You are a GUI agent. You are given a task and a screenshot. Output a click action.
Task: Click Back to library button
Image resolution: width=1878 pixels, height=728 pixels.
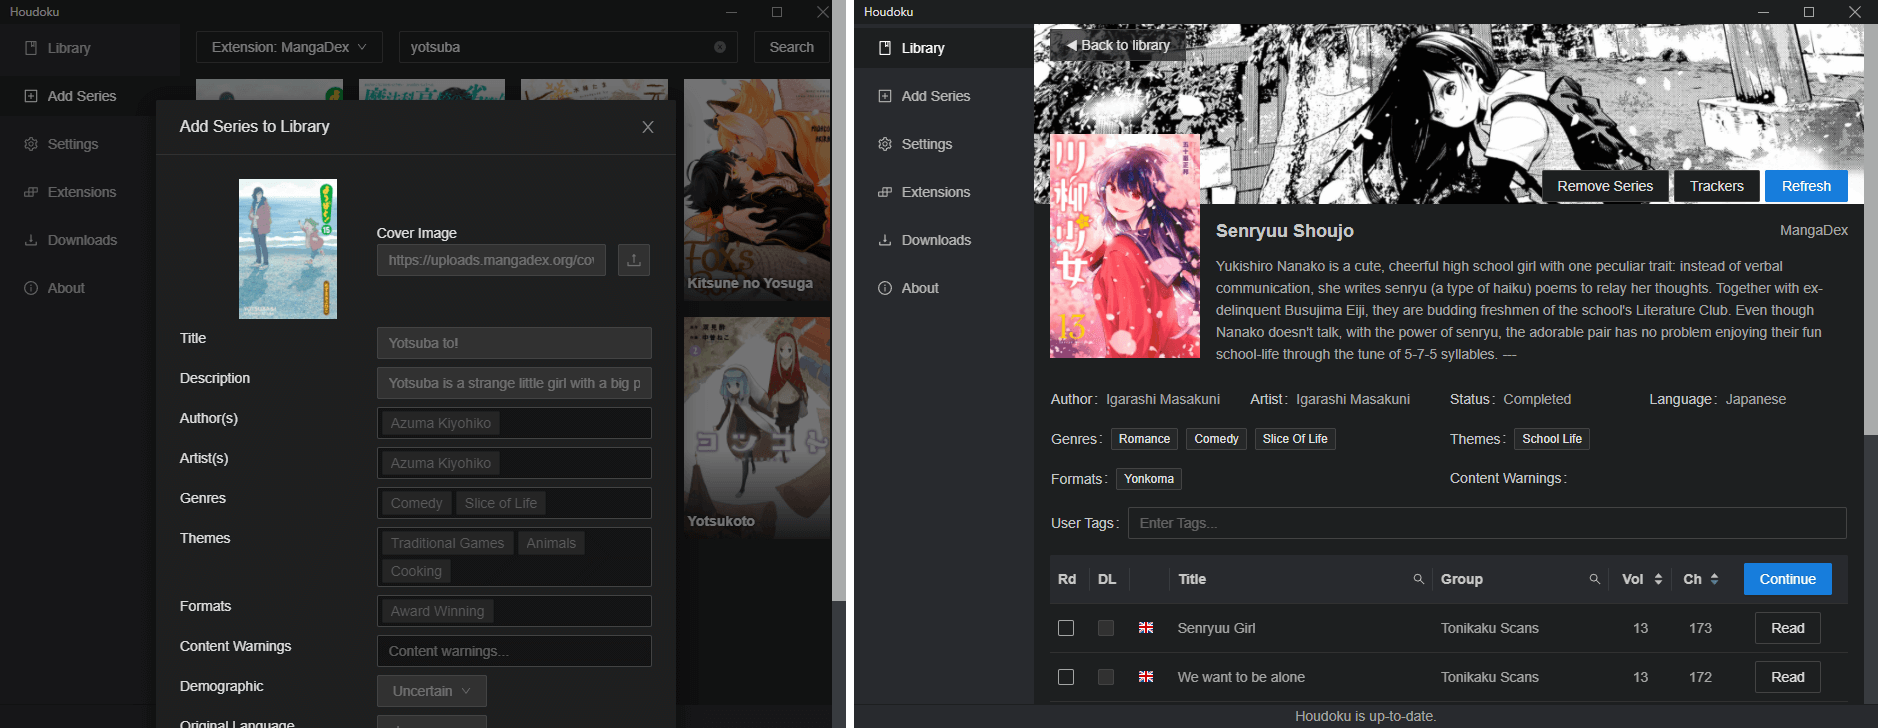(1118, 45)
